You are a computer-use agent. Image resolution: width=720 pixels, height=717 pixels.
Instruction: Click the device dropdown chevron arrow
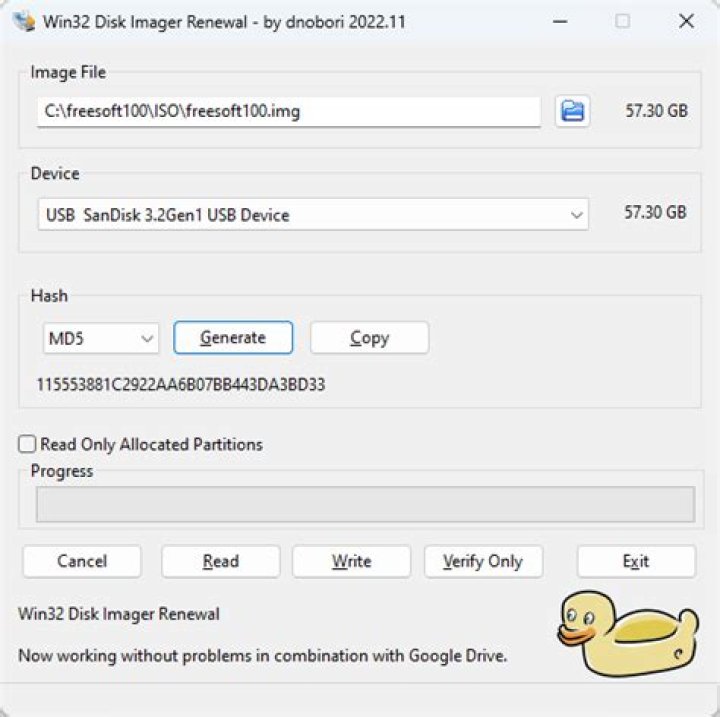576,215
